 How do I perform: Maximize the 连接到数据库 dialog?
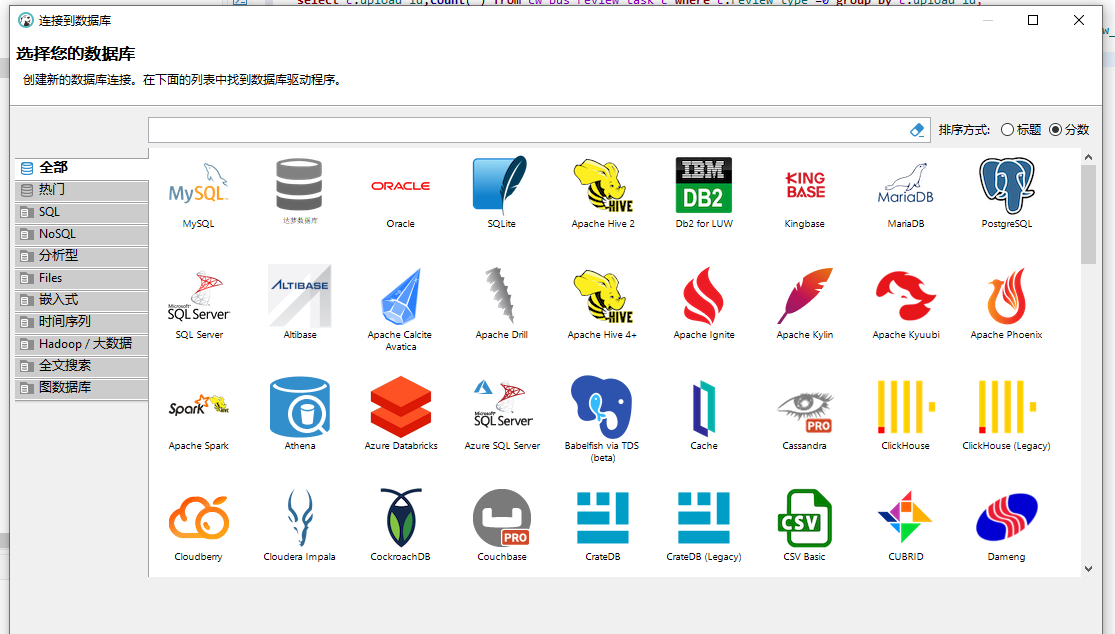point(1033,20)
